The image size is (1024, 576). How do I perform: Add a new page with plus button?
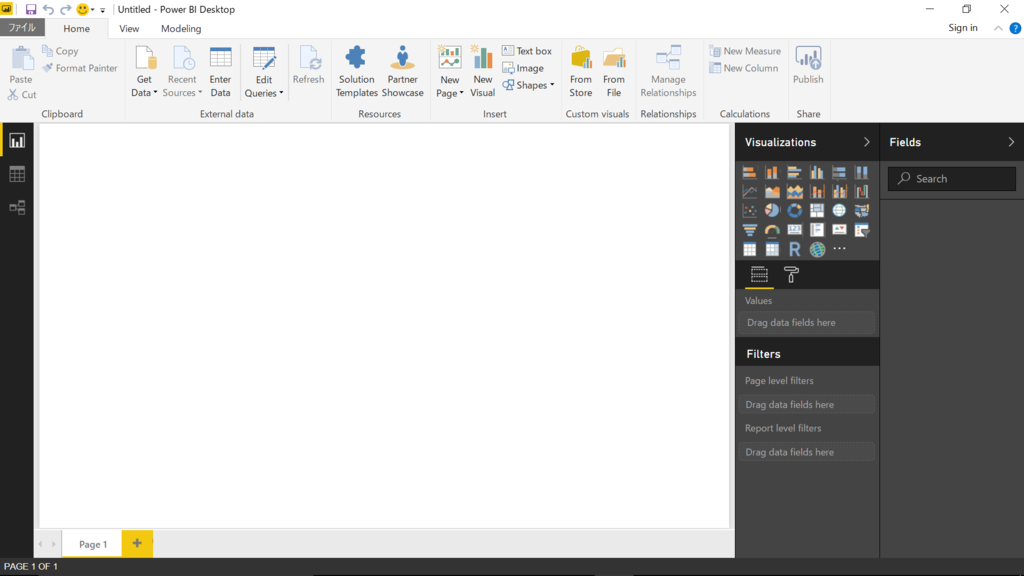(x=137, y=543)
